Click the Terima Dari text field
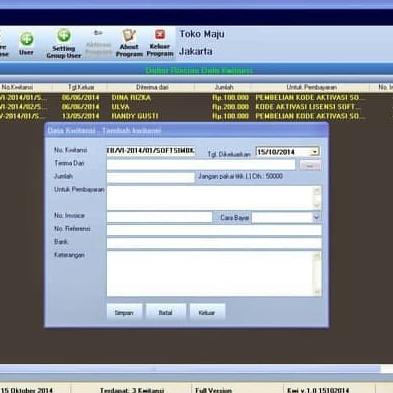The image size is (393, 393). [x=201, y=164]
